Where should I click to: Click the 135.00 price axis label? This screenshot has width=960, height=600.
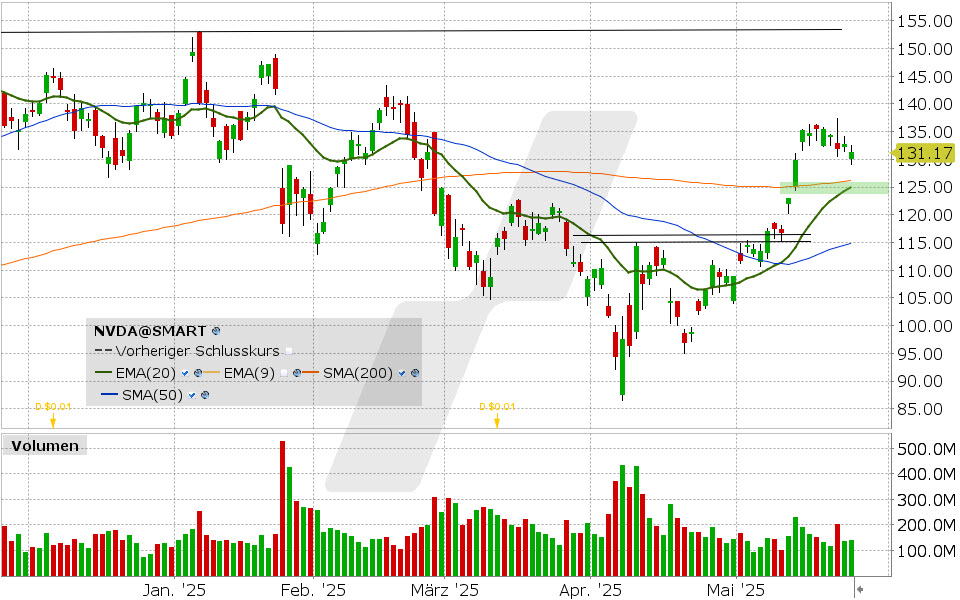(924, 132)
